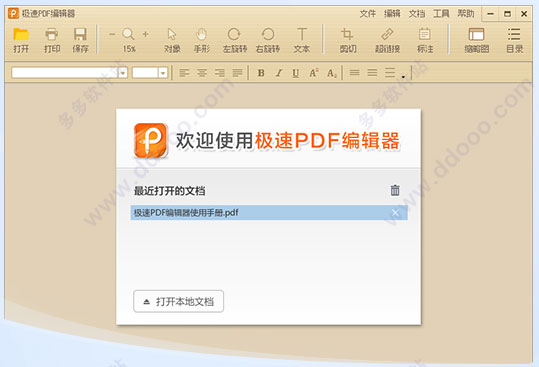539x367 pixels.
Task: Select the hand (手形) pan tool
Action: point(201,40)
